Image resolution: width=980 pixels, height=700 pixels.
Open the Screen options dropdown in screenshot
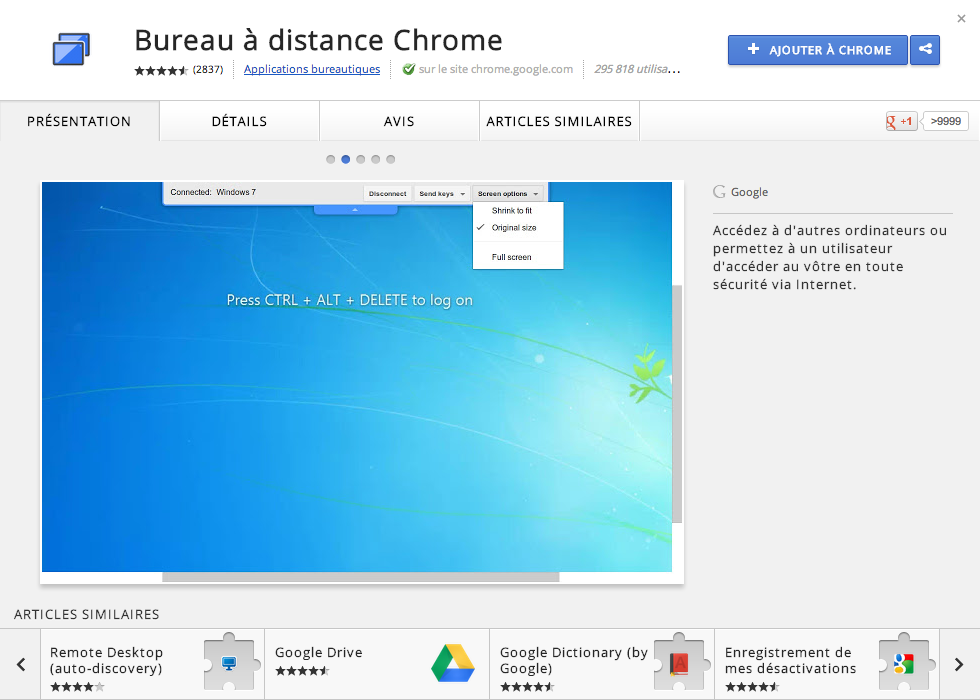click(x=508, y=194)
